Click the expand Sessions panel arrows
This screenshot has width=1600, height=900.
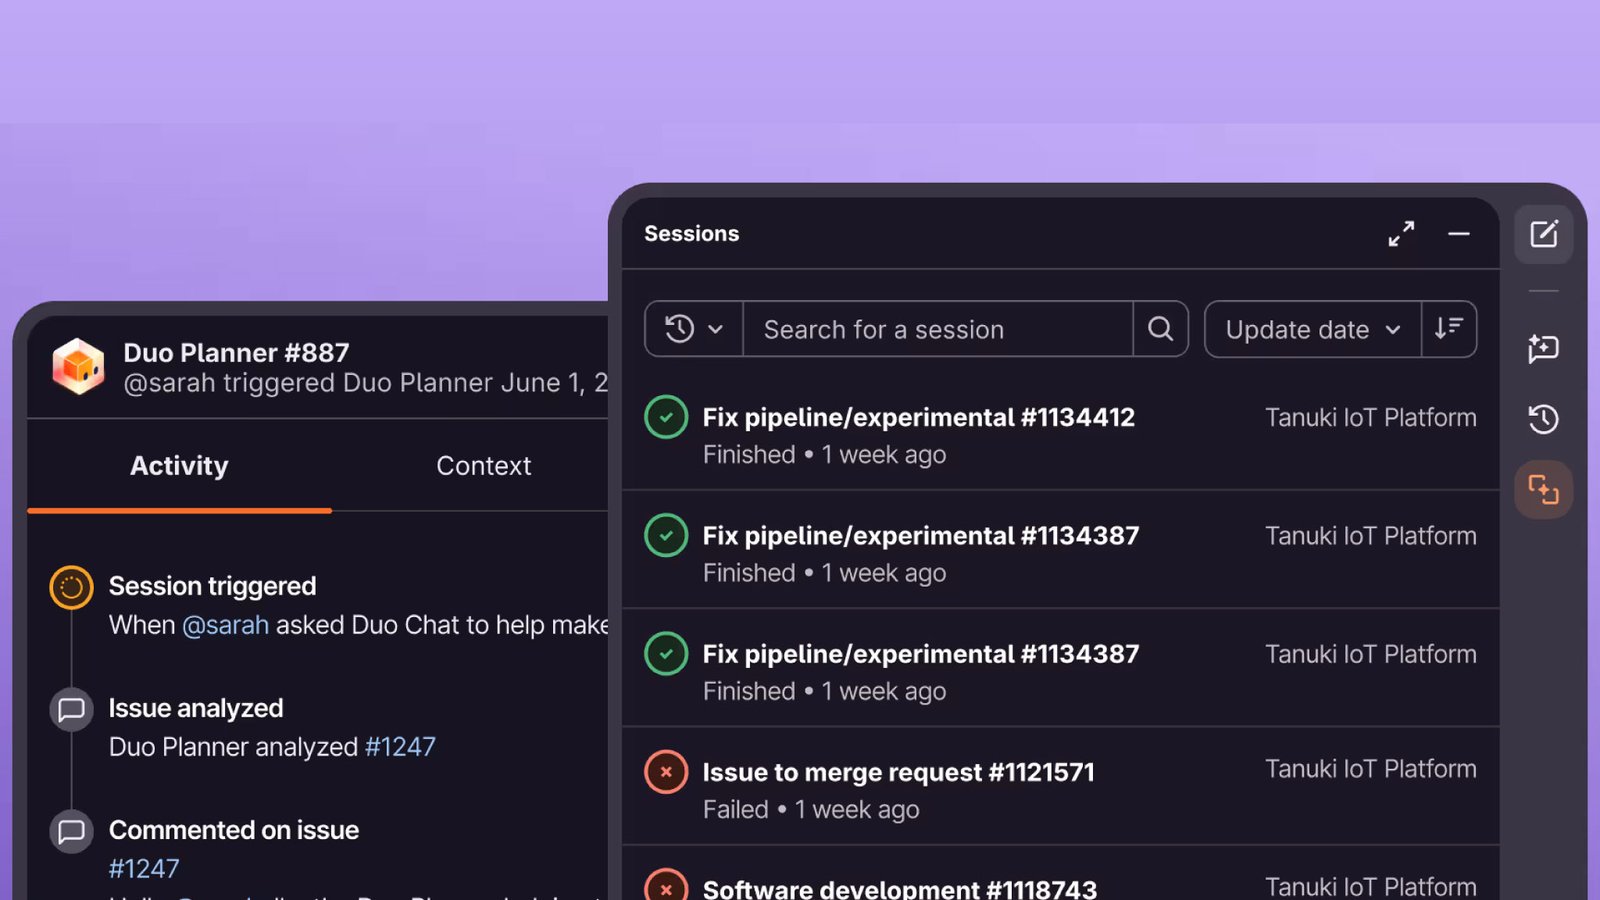(x=1401, y=234)
